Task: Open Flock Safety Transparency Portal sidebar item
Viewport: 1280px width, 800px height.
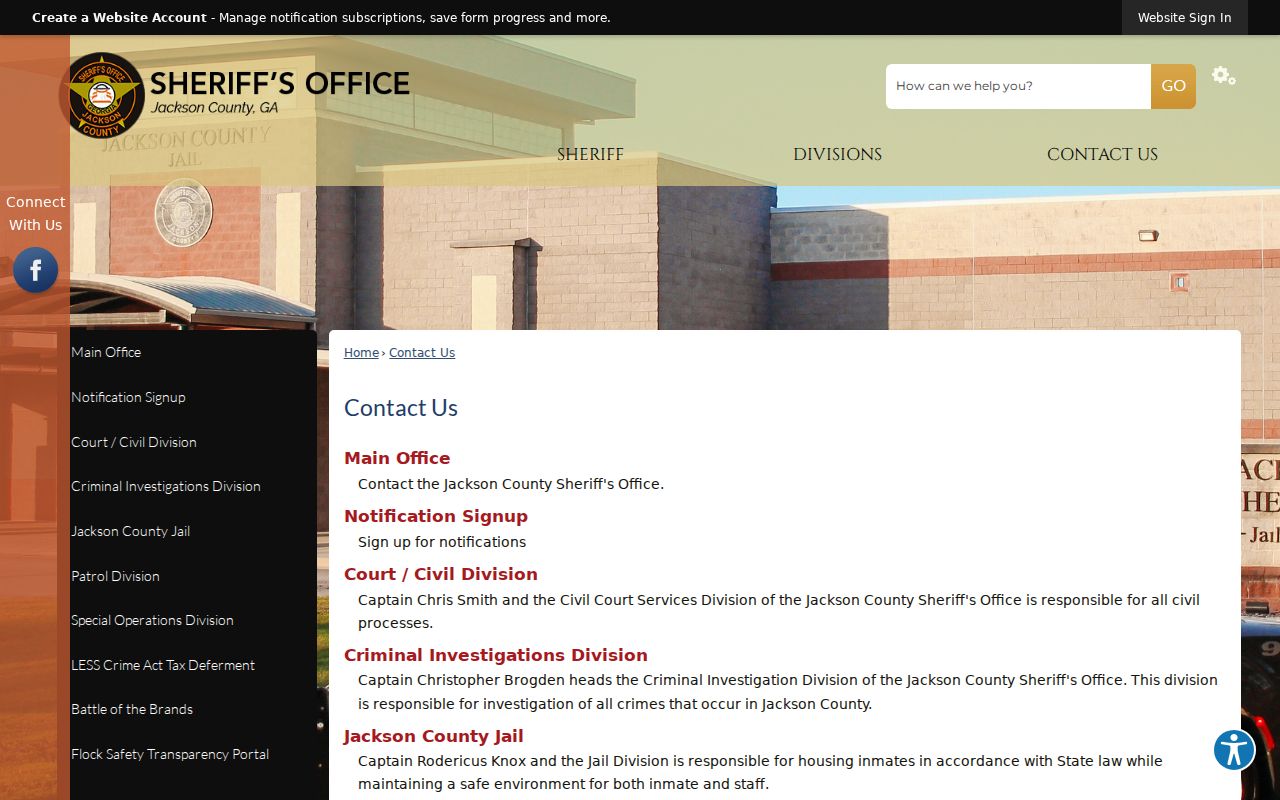Action: click(x=170, y=754)
